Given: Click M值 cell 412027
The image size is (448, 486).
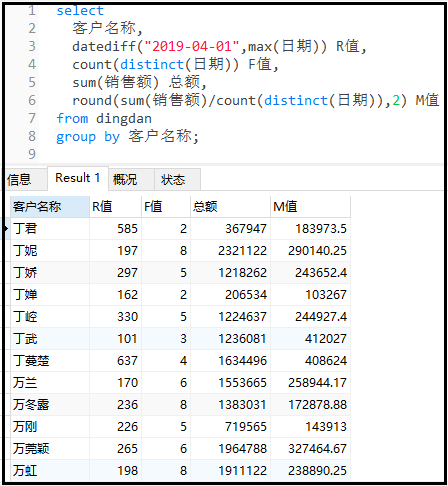Looking at the screenshot, I should (x=310, y=339).
